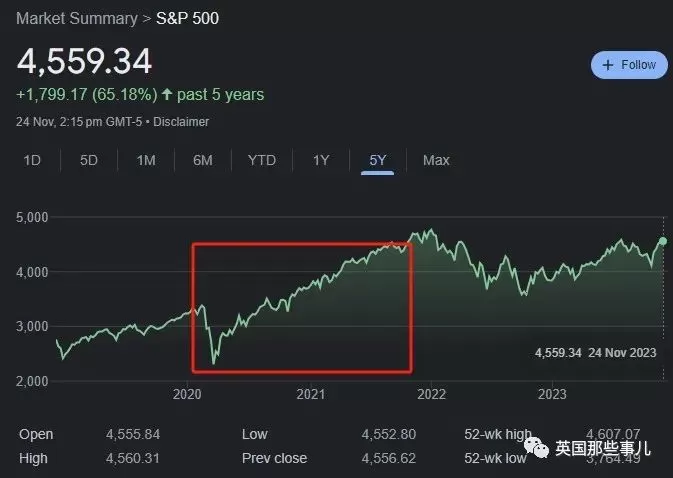Follow the S&P 500 index

[629, 65]
